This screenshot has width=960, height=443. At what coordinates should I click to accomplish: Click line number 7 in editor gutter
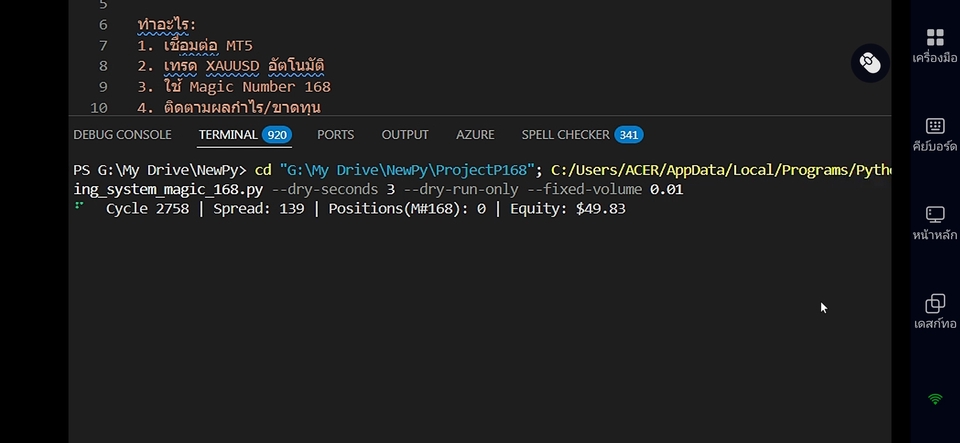coord(103,46)
